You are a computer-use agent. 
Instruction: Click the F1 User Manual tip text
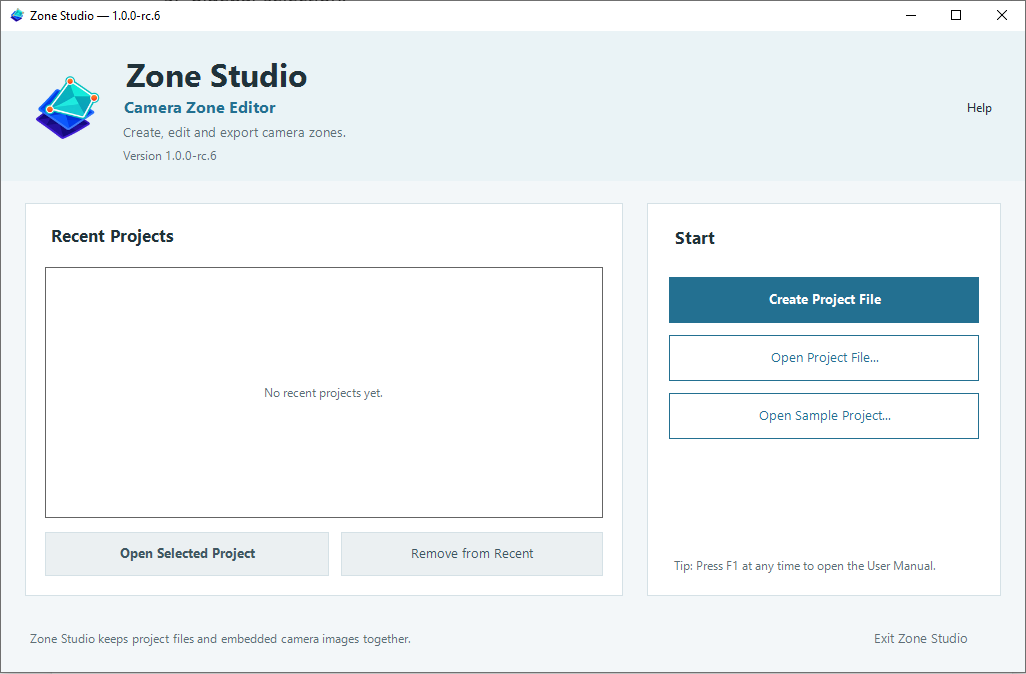pyautogui.click(x=805, y=566)
